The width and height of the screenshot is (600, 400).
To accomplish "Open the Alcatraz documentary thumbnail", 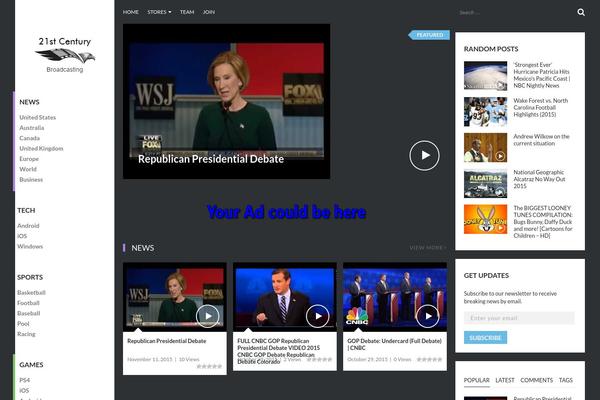I will pos(485,184).
